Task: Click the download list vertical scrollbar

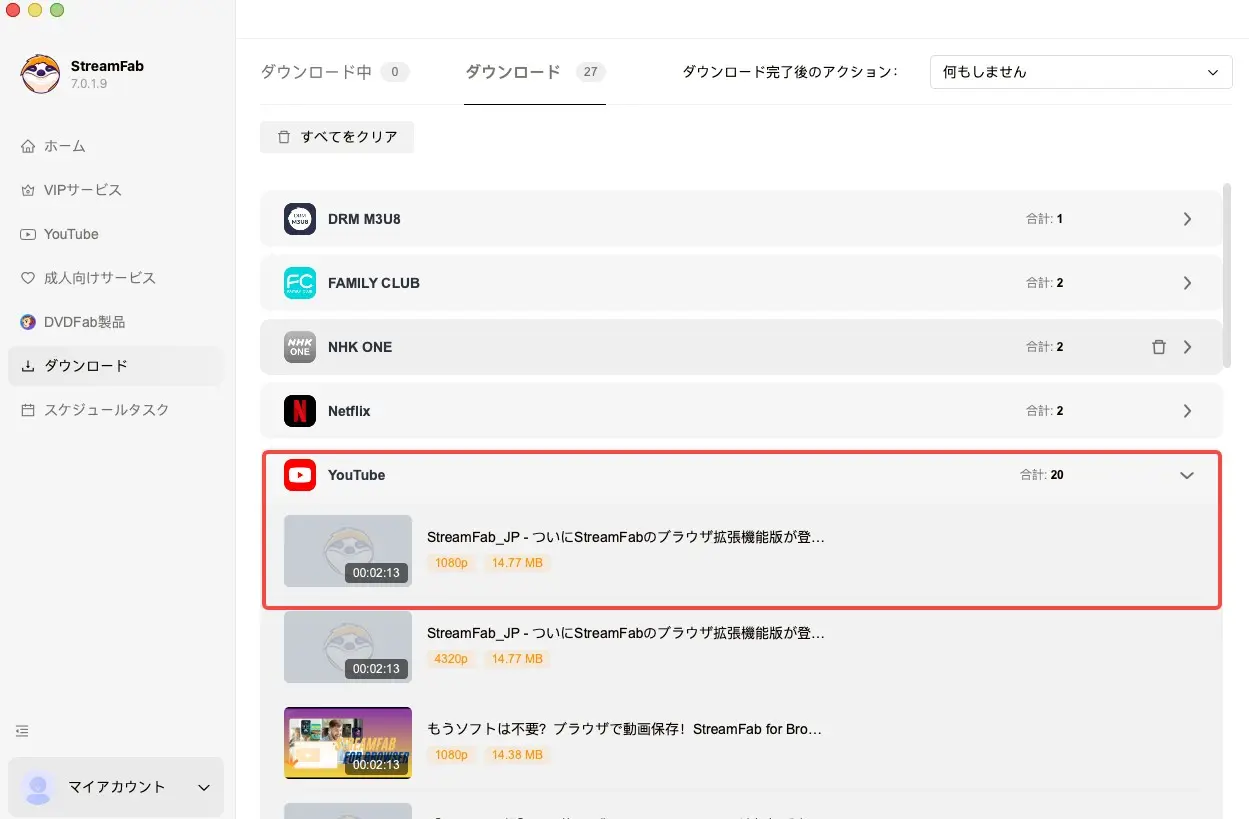Action: (1227, 275)
